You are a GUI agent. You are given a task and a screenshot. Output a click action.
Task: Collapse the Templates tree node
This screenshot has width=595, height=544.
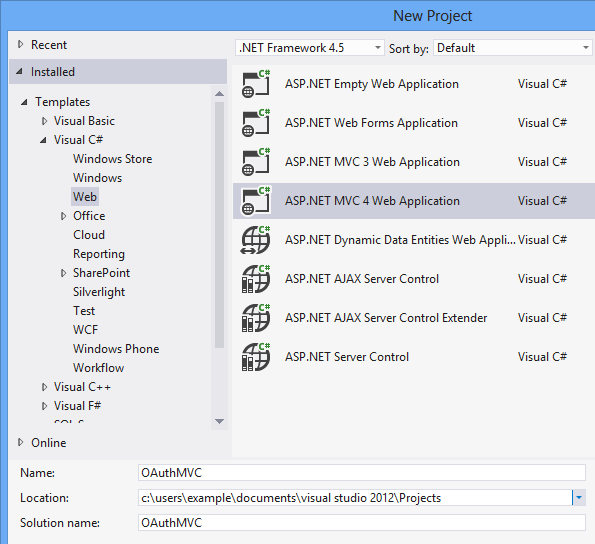[x=24, y=102]
